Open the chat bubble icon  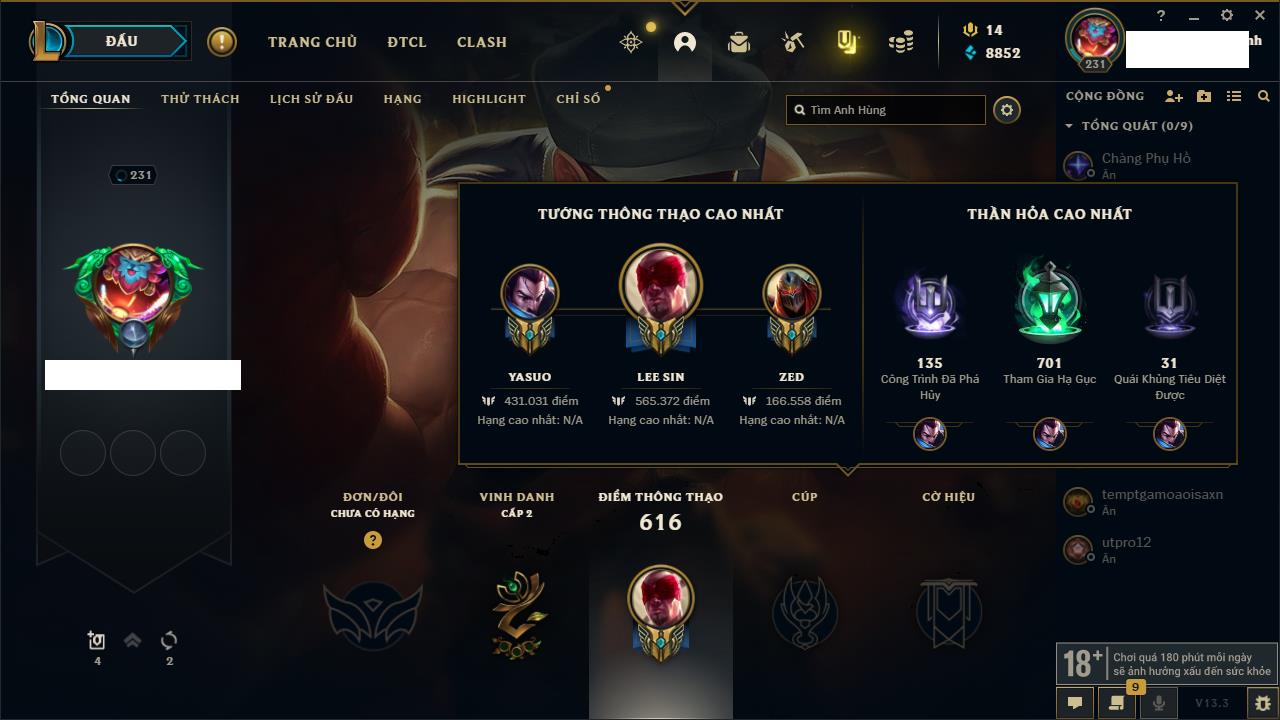(x=1075, y=703)
